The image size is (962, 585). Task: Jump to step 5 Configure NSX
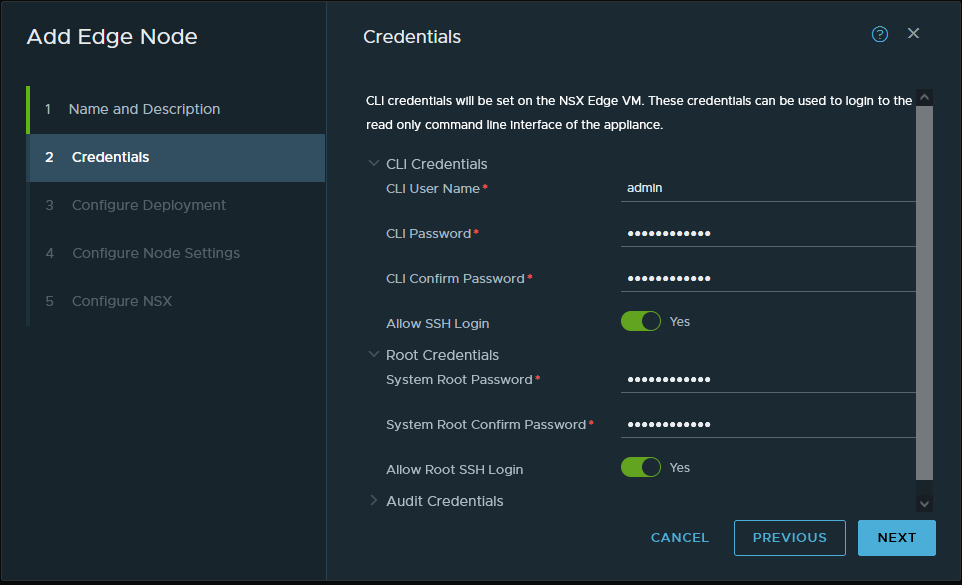point(121,301)
